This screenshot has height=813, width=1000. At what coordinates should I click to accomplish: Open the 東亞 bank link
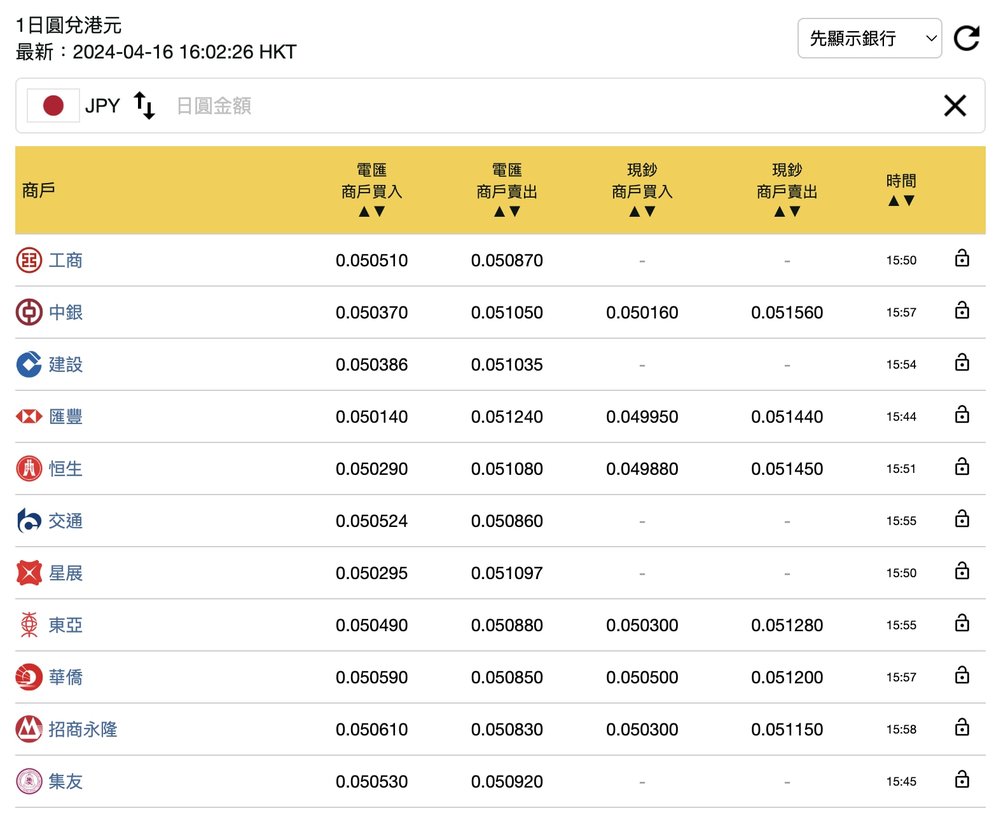tap(66, 626)
